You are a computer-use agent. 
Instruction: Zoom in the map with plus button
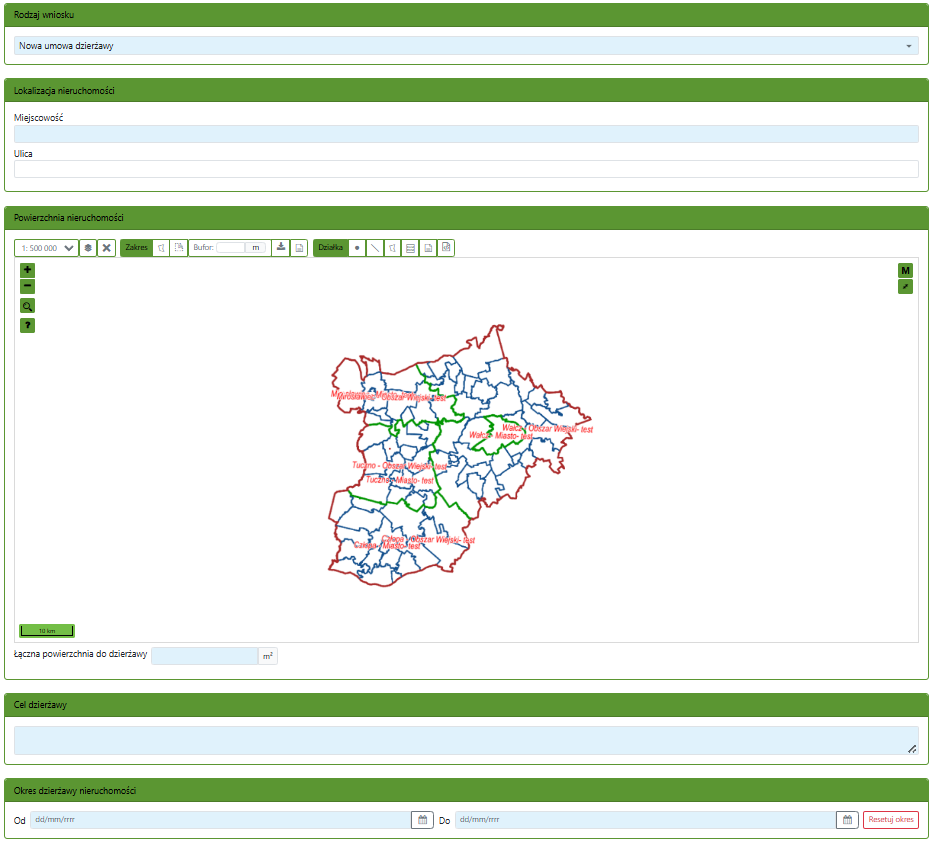pyautogui.click(x=27, y=270)
